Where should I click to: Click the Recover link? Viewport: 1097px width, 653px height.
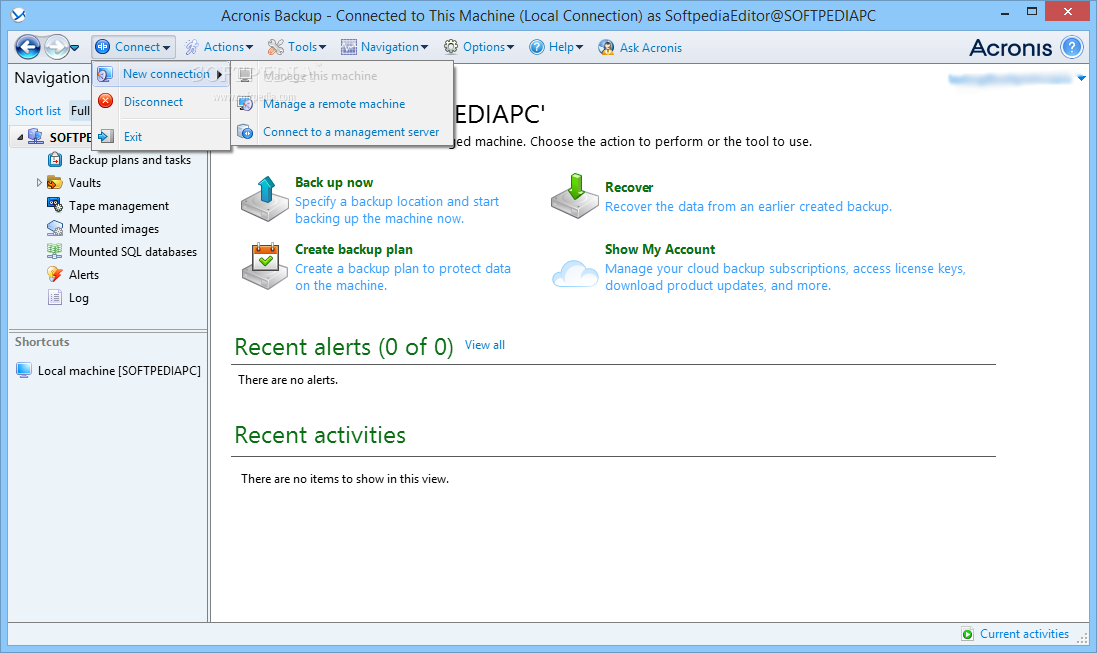[629, 188]
